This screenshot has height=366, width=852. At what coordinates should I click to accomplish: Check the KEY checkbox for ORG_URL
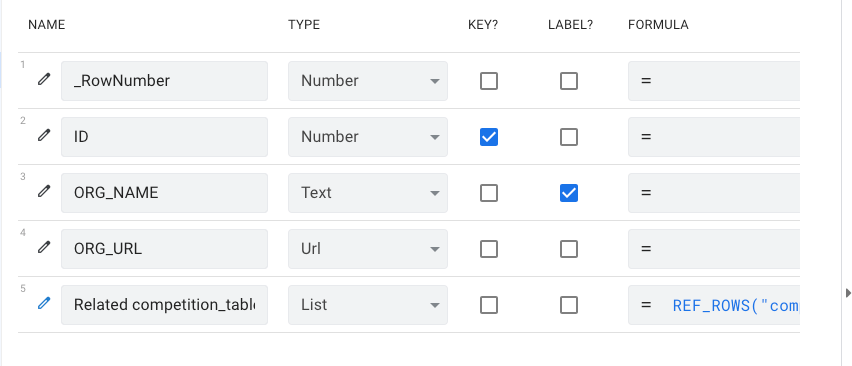(x=488, y=249)
